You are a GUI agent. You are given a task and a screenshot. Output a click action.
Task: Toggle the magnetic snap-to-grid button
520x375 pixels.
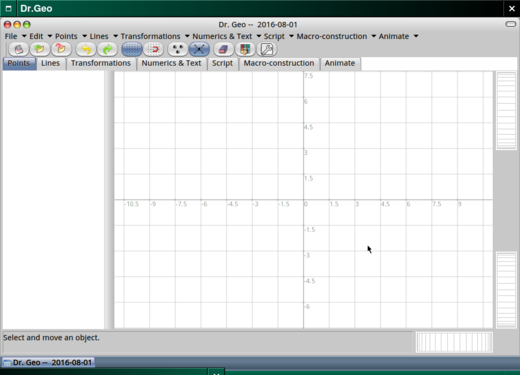click(153, 49)
